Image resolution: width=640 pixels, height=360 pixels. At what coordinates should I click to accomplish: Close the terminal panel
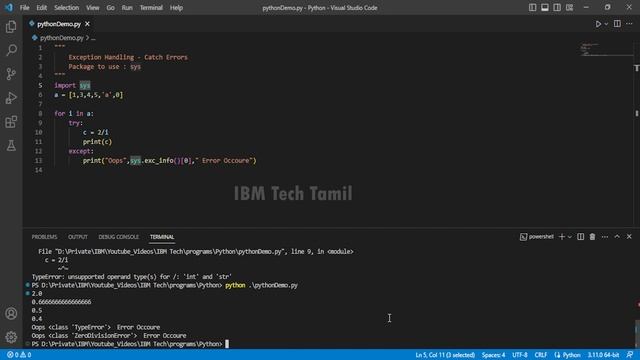(x=629, y=237)
